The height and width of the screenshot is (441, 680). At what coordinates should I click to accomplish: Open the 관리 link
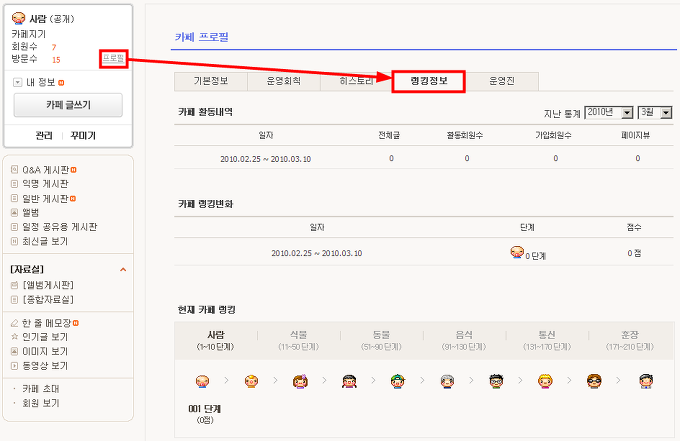click(44, 136)
